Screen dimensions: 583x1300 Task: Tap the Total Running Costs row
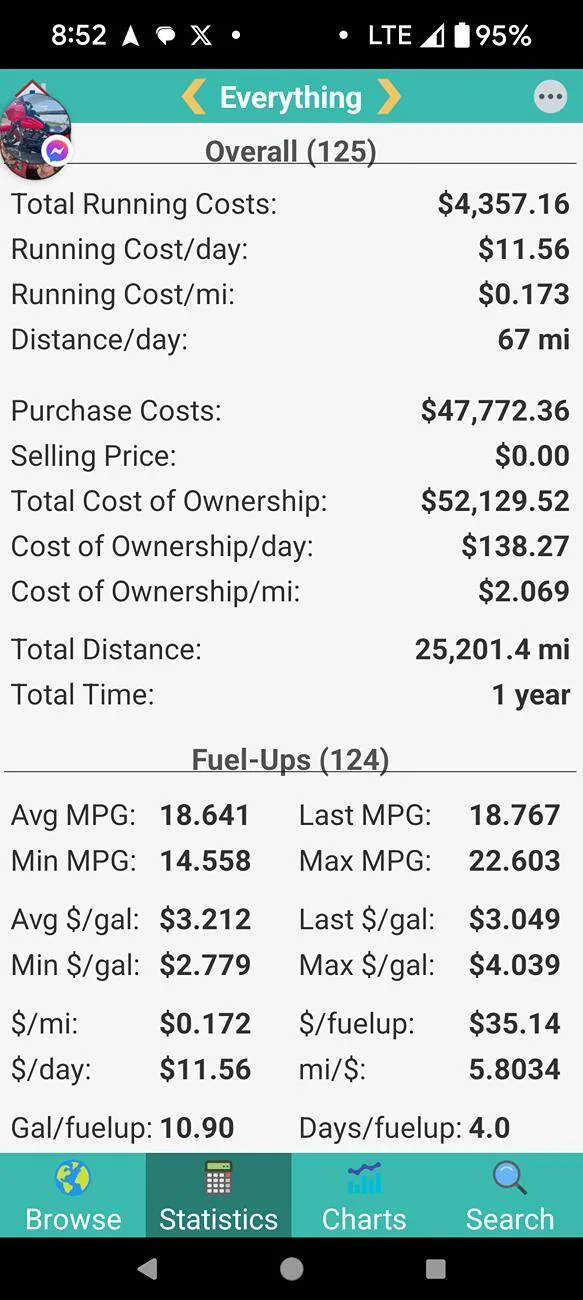tap(291, 204)
